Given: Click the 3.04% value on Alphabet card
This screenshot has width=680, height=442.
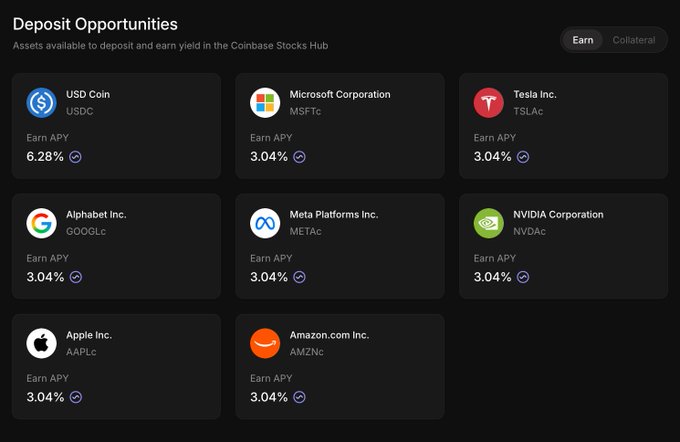Looking at the screenshot, I should [45, 277].
